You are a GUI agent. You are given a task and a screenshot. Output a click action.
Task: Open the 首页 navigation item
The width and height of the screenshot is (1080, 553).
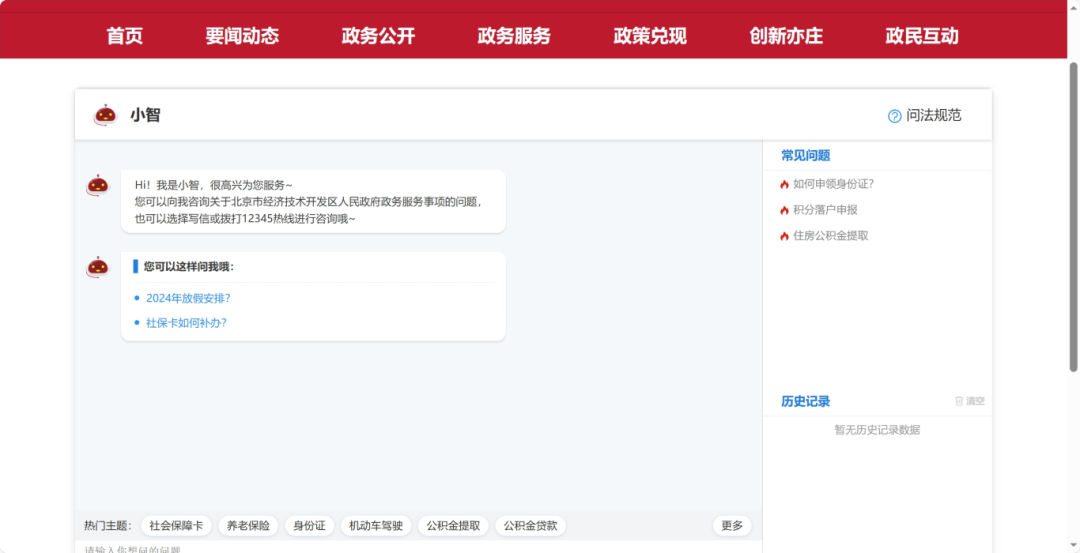click(125, 36)
